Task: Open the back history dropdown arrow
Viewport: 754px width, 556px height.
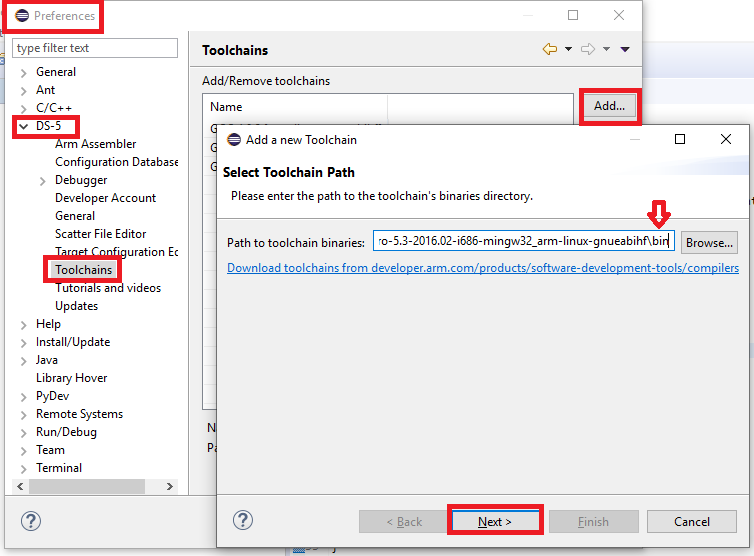Action: point(568,49)
